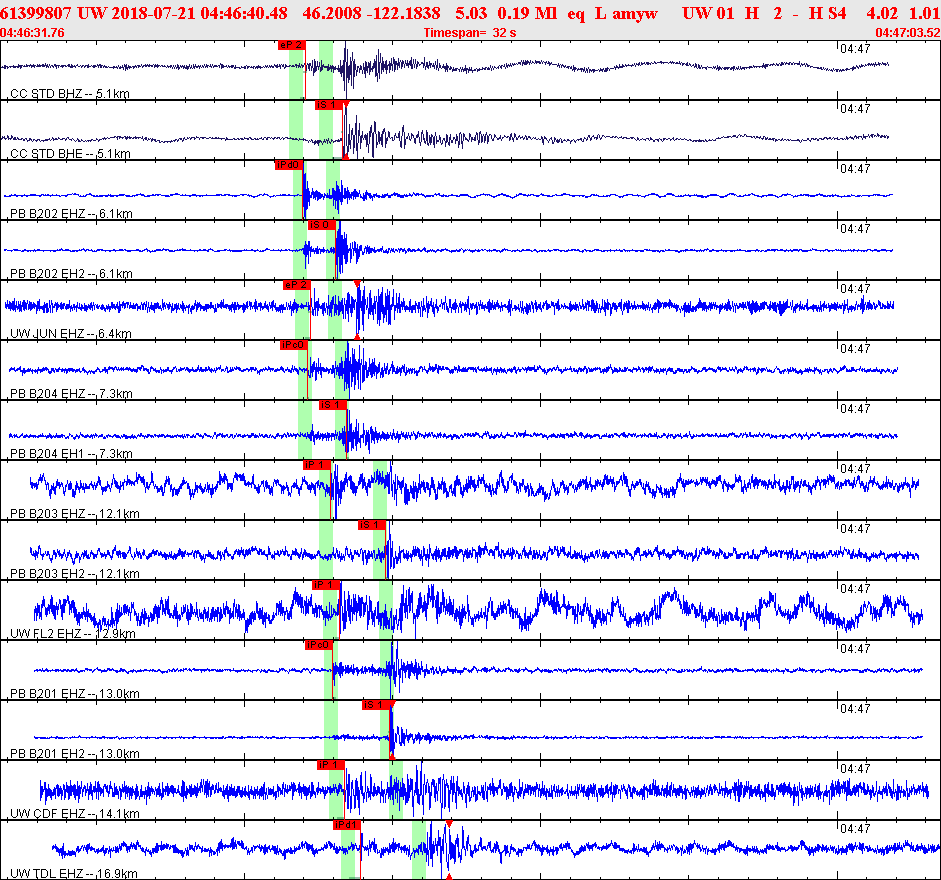941x880 pixels.
Task: Select the 'UW CDF EHZ -- 14.1km' label
Action: [x=75, y=814]
